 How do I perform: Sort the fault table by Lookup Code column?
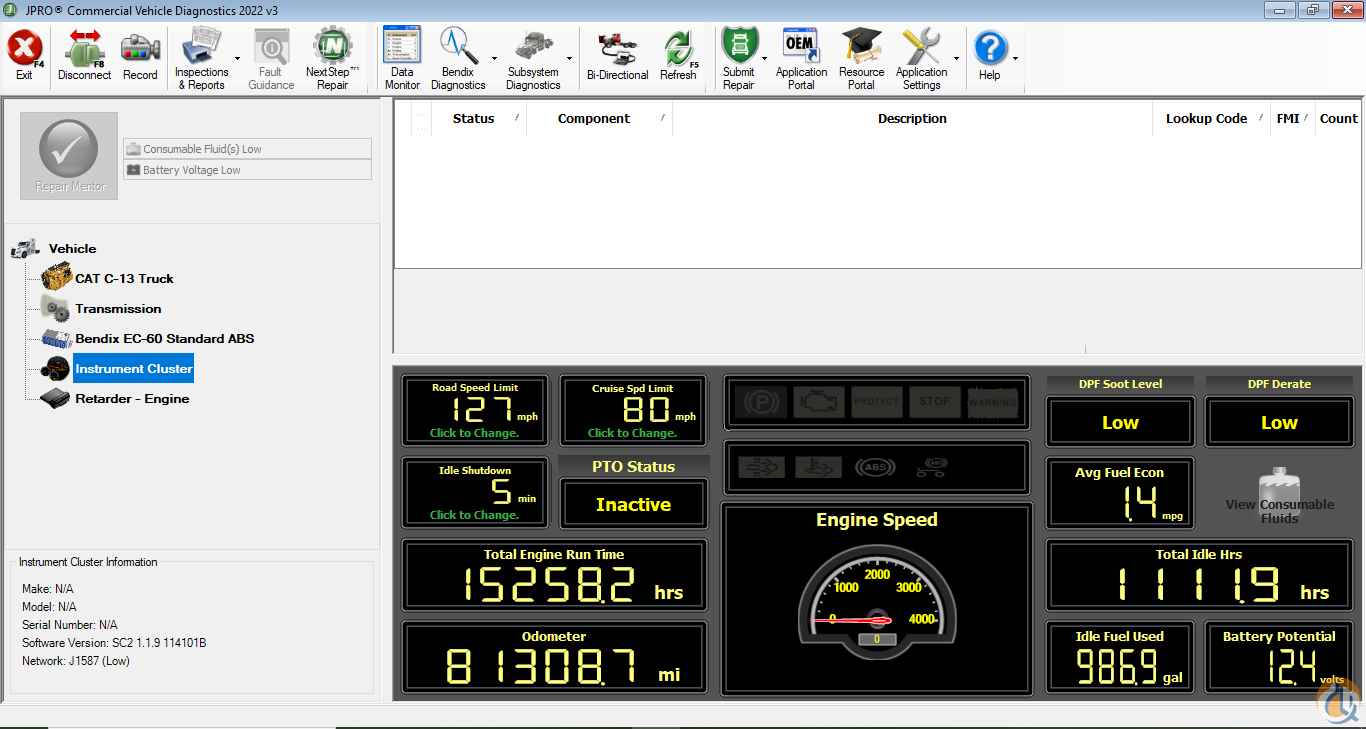point(1206,119)
